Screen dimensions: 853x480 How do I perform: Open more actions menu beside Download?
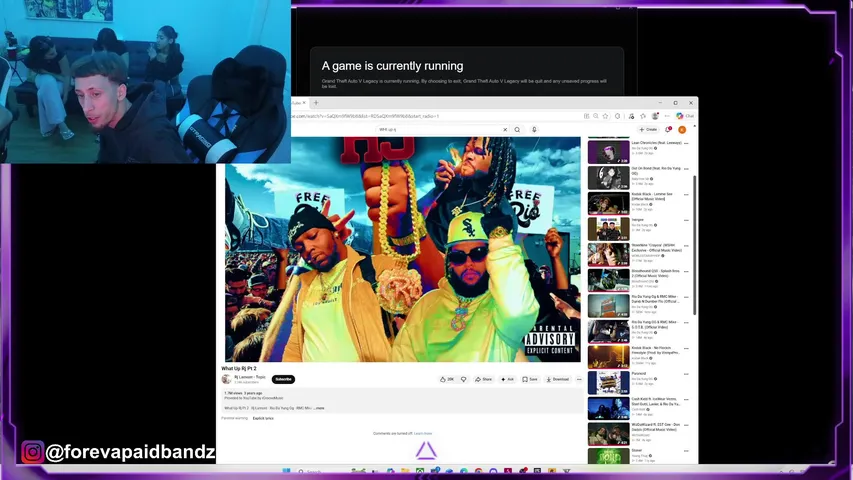579,379
